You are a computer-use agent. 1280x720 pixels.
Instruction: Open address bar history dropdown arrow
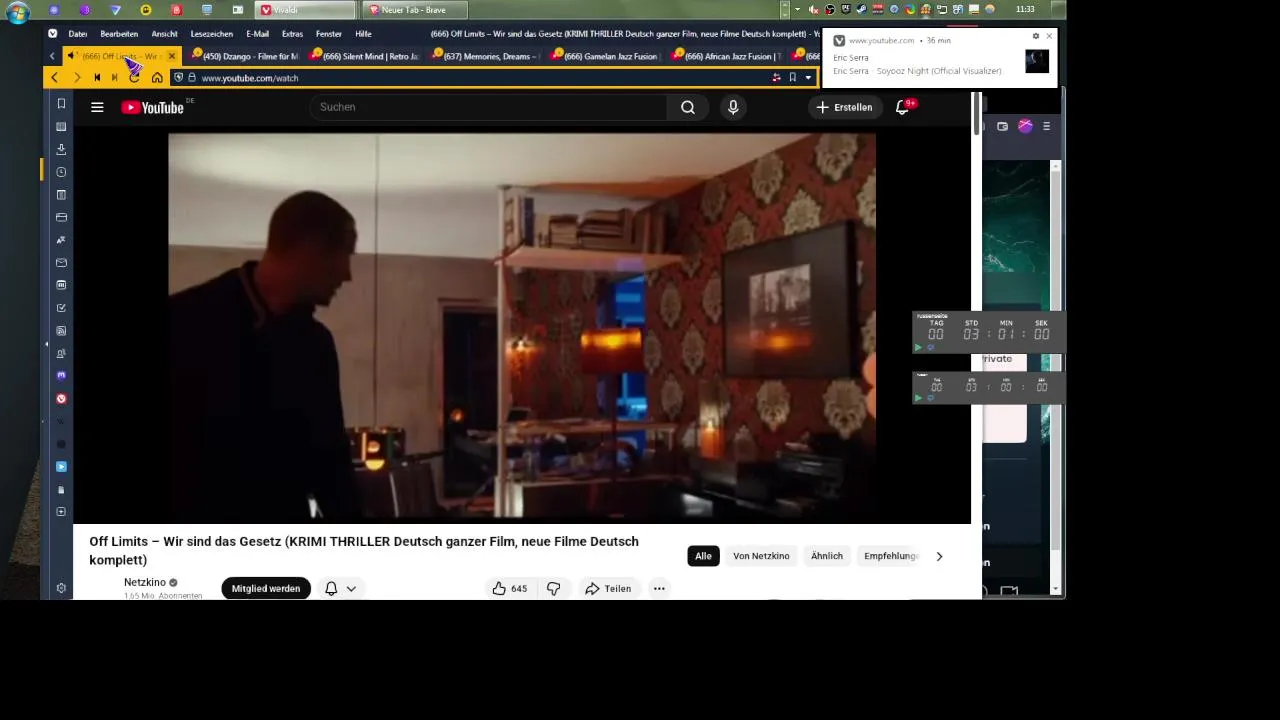point(808,78)
